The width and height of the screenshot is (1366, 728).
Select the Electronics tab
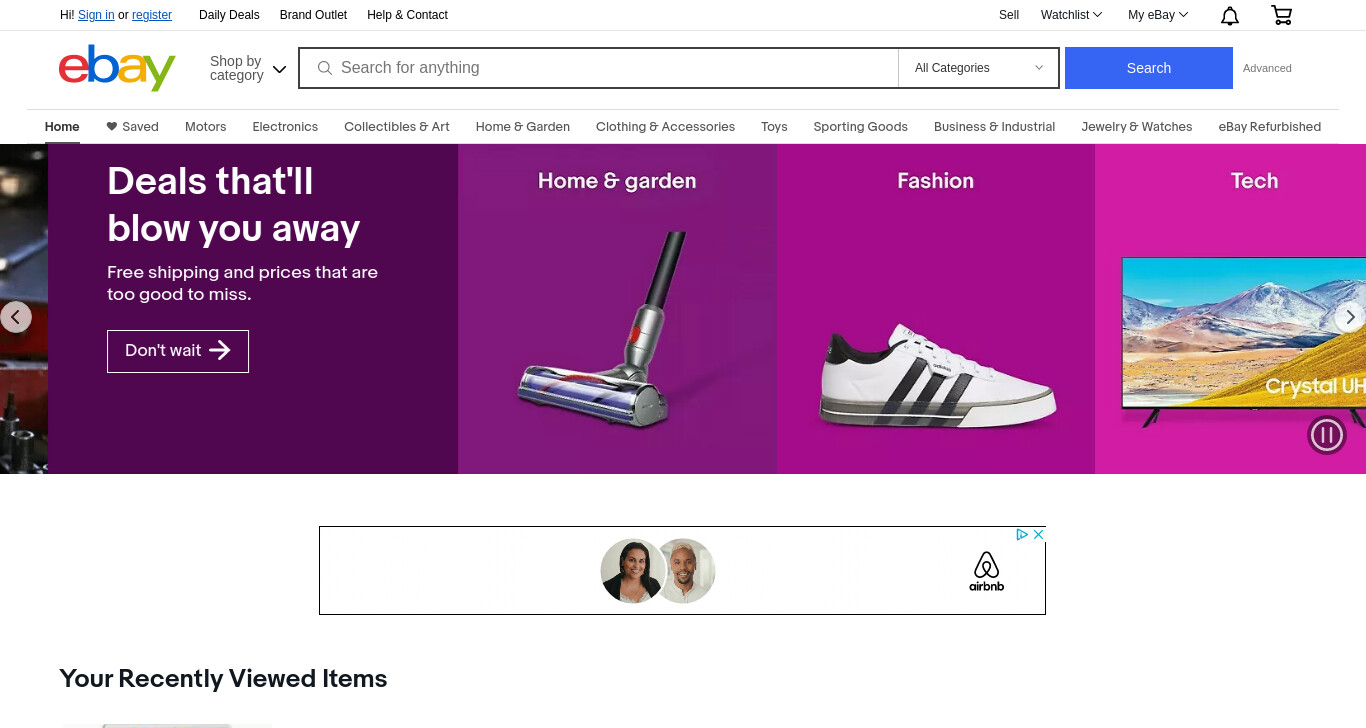tap(285, 127)
